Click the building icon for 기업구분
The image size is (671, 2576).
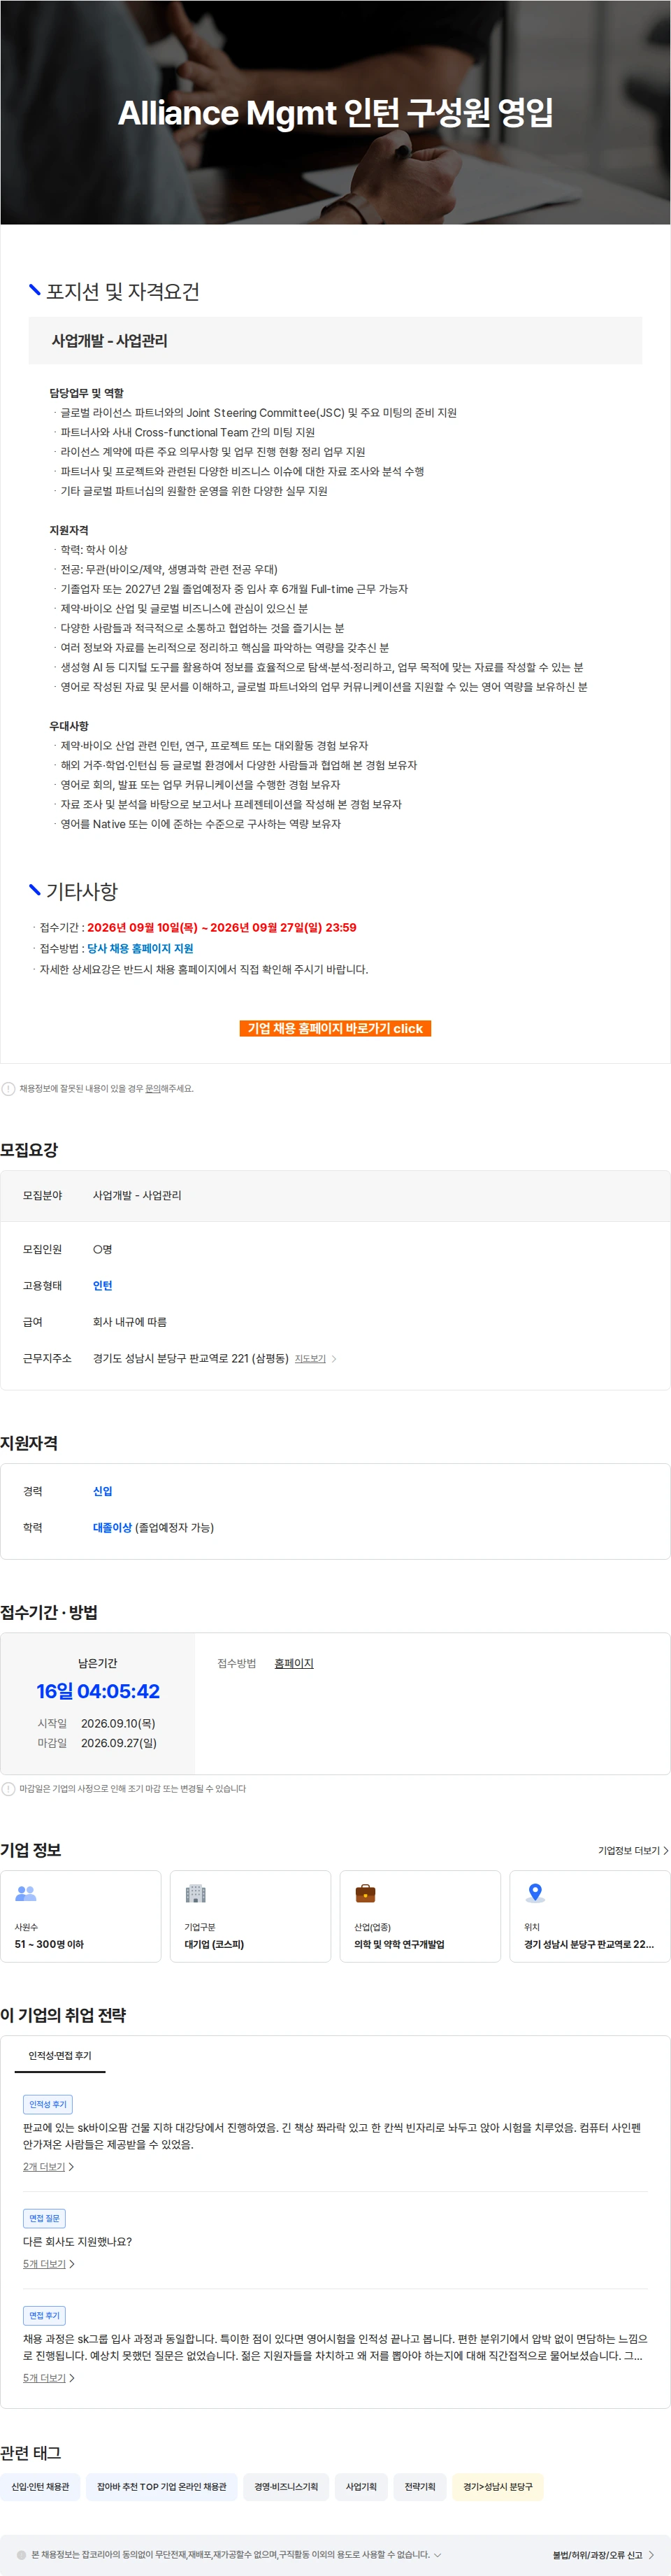(x=196, y=1893)
